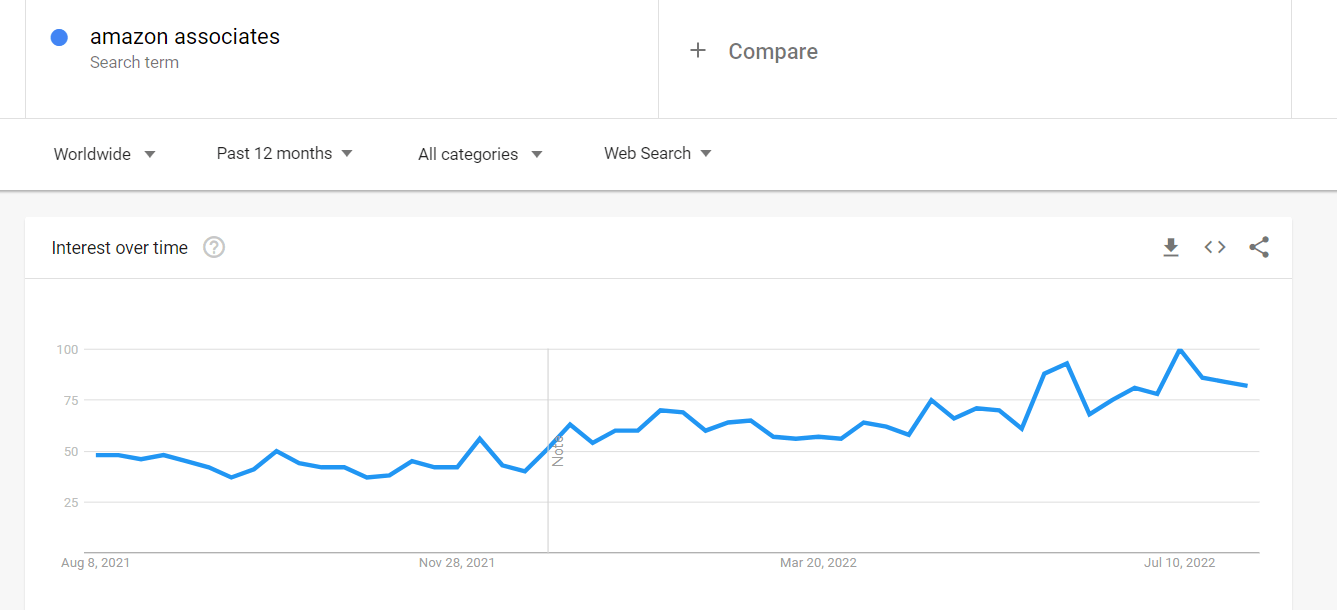1337x610 pixels.
Task: Open the Past 12 months time range dropdown
Action: point(285,153)
